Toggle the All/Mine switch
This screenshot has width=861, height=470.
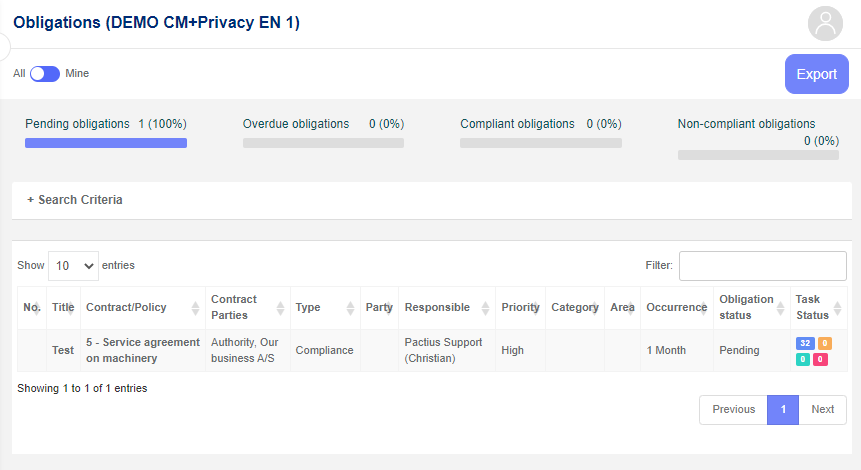click(x=45, y=74)
